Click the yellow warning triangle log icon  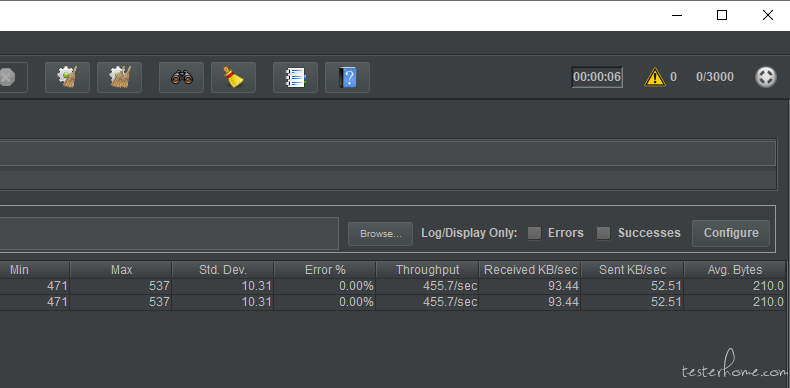(654, 77)
